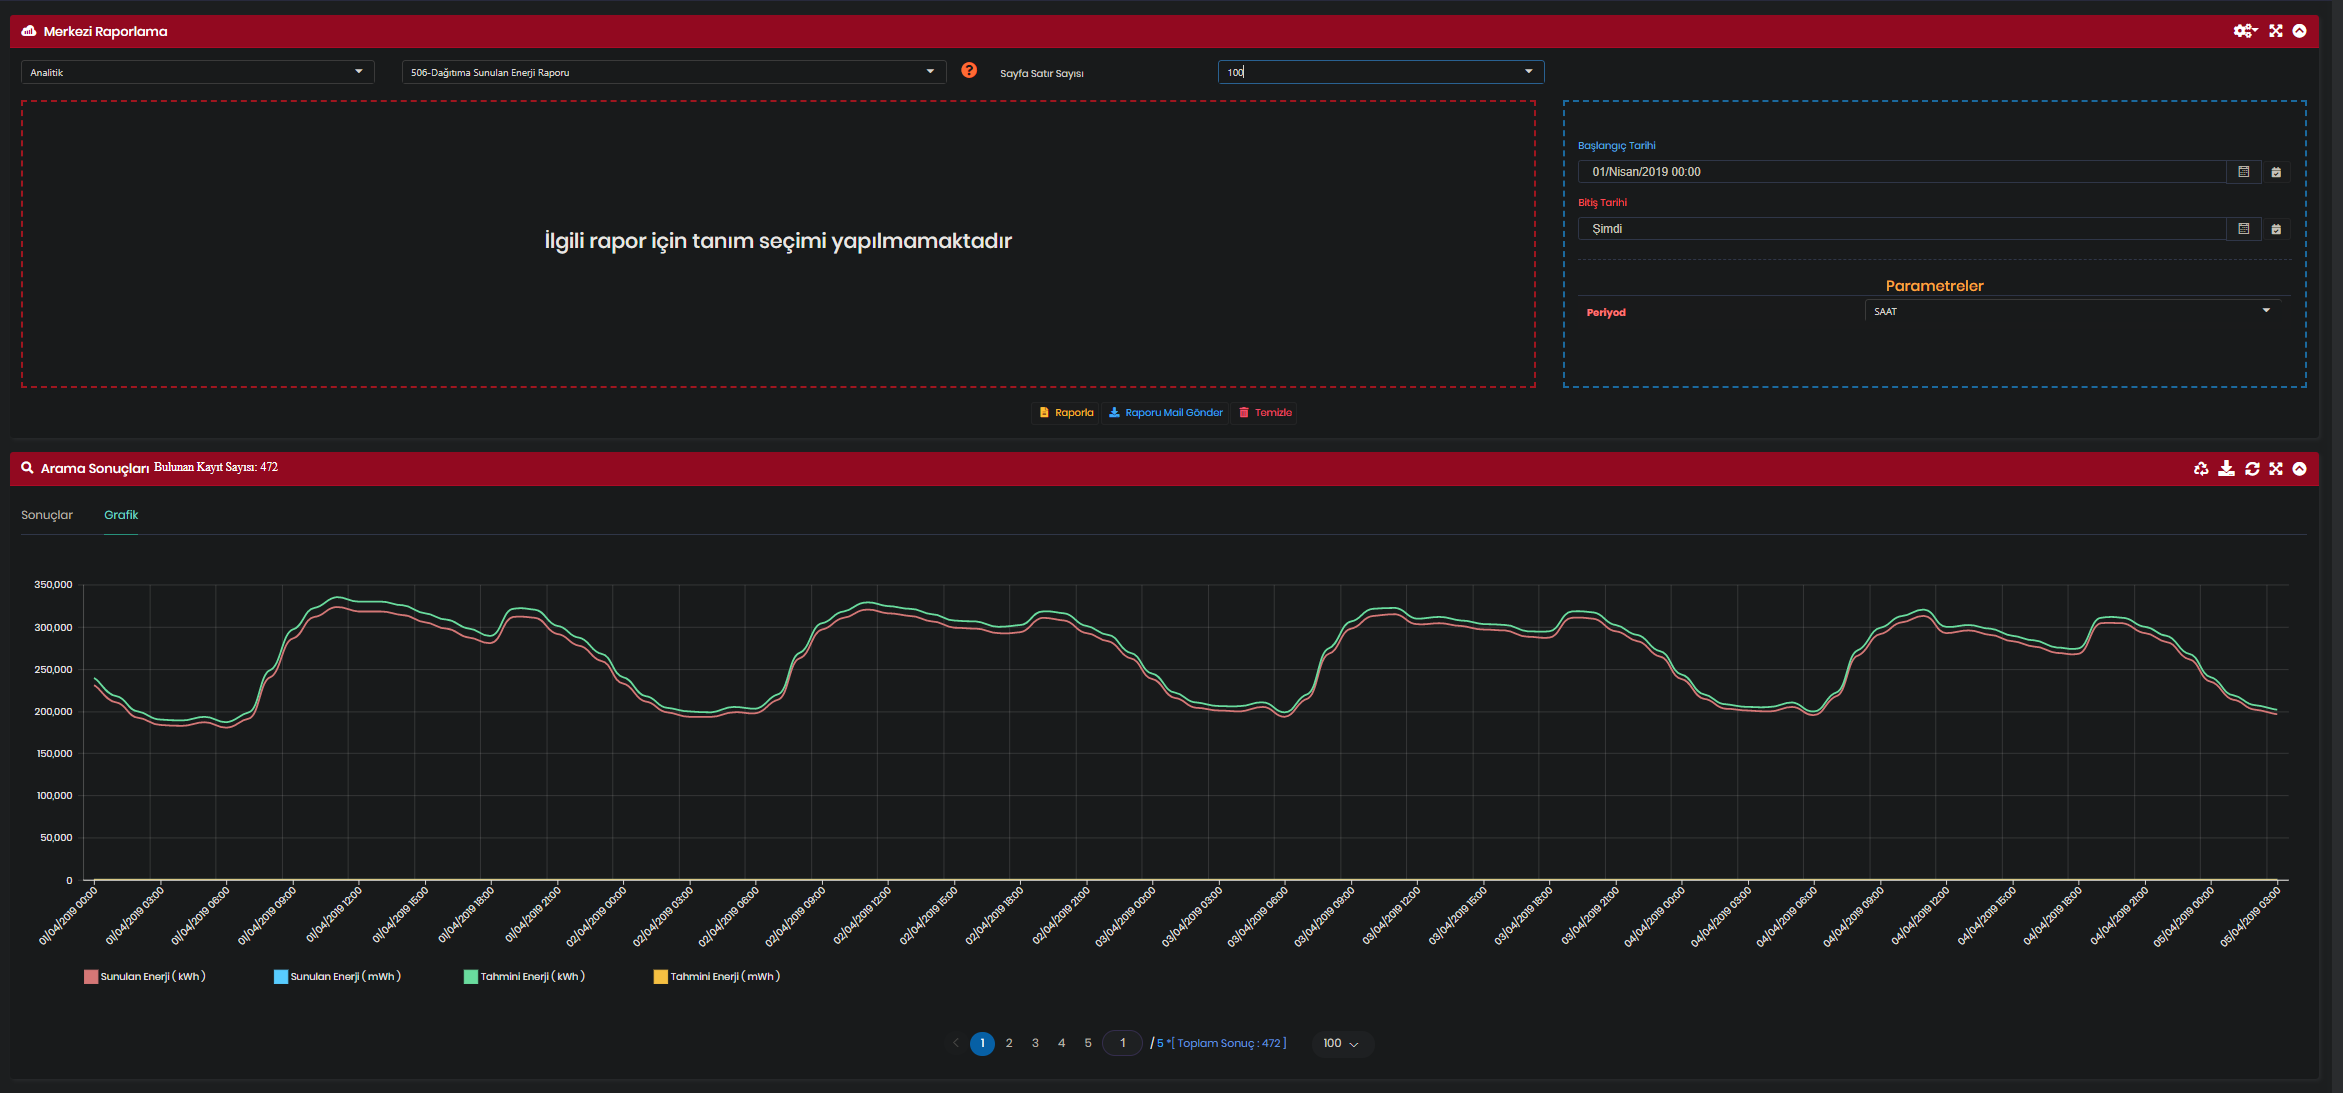Go to results page 4
The image size is (2343, 1093).
1061,1043
